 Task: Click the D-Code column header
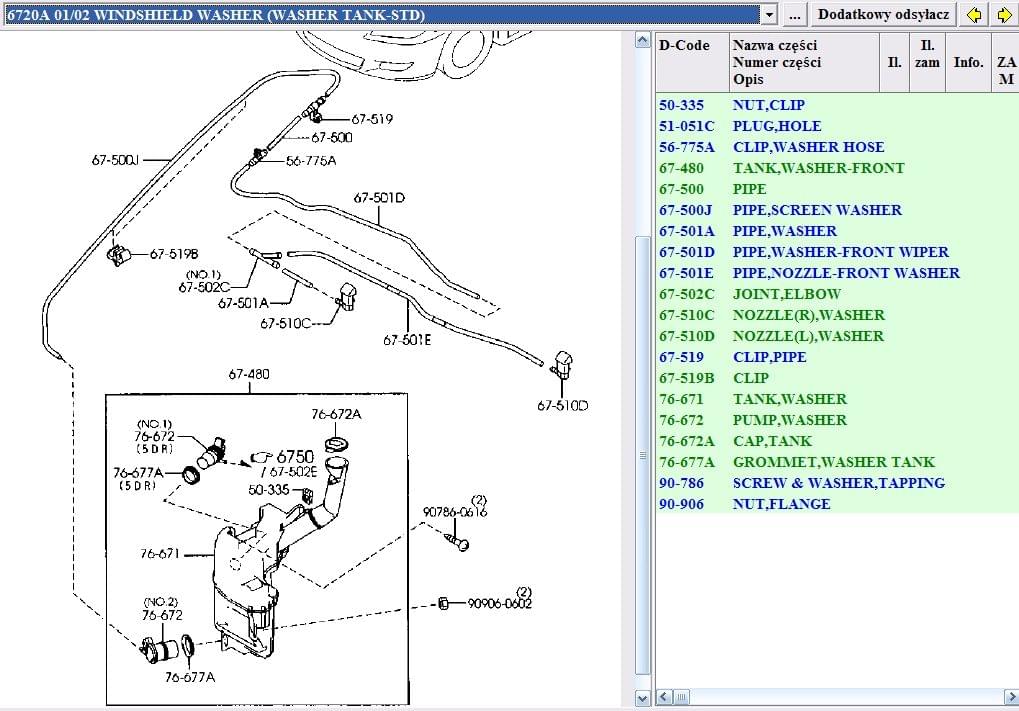point(692,62)
